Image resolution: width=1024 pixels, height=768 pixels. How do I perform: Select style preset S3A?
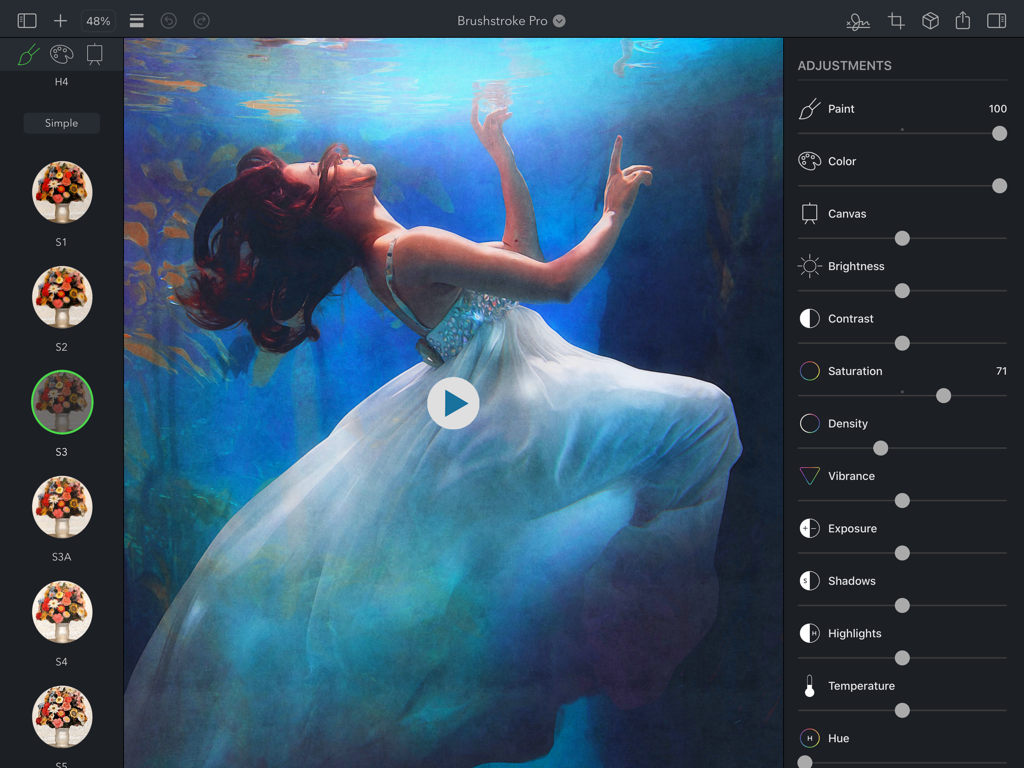(61, 507)
